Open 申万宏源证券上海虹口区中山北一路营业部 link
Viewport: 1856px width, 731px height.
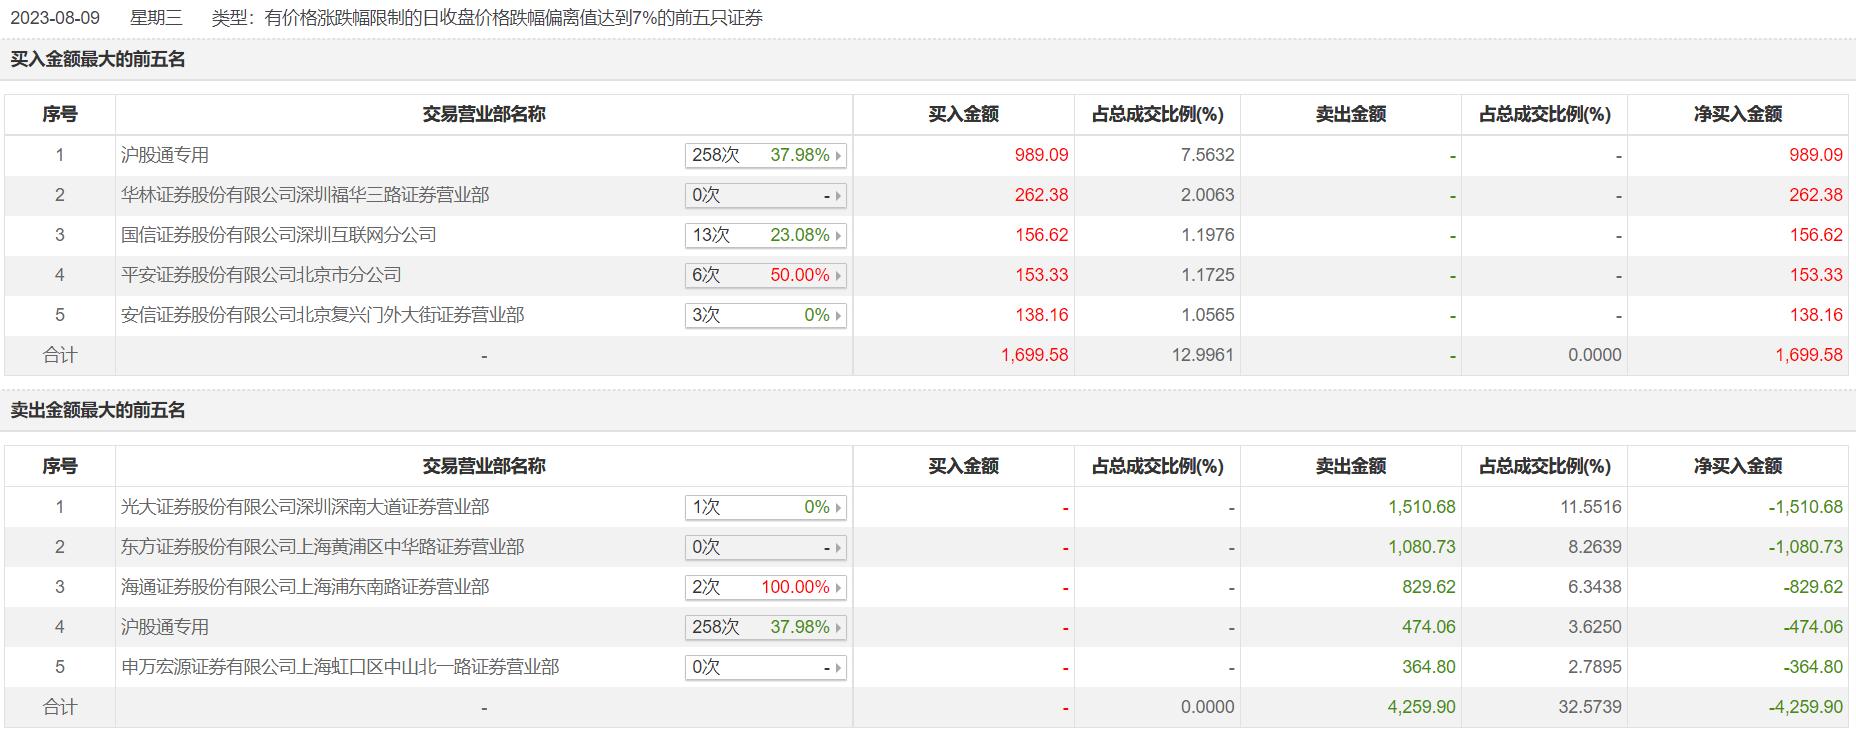(340, 667)
